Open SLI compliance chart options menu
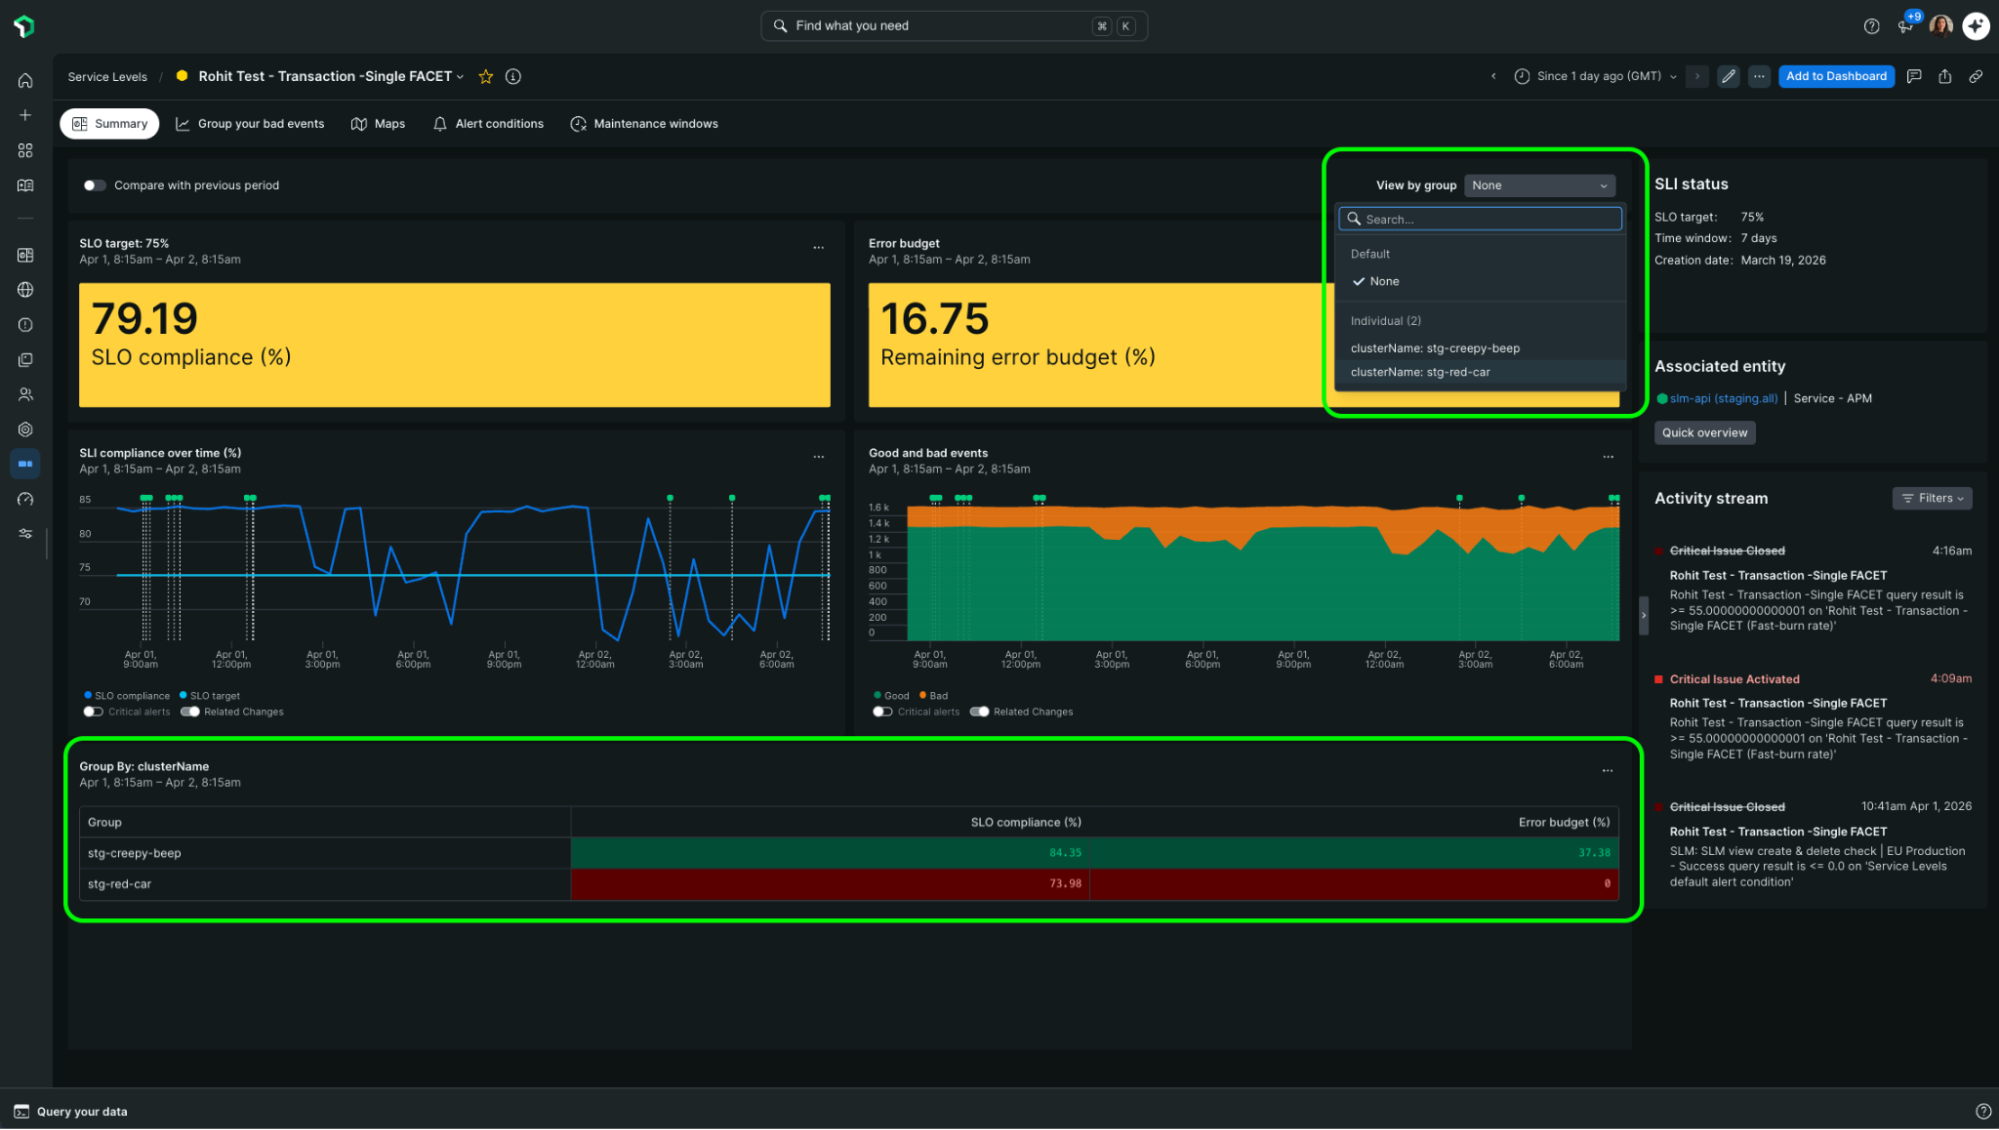The width and height of the screenshot is (1999, 1130). coord(819,457)
